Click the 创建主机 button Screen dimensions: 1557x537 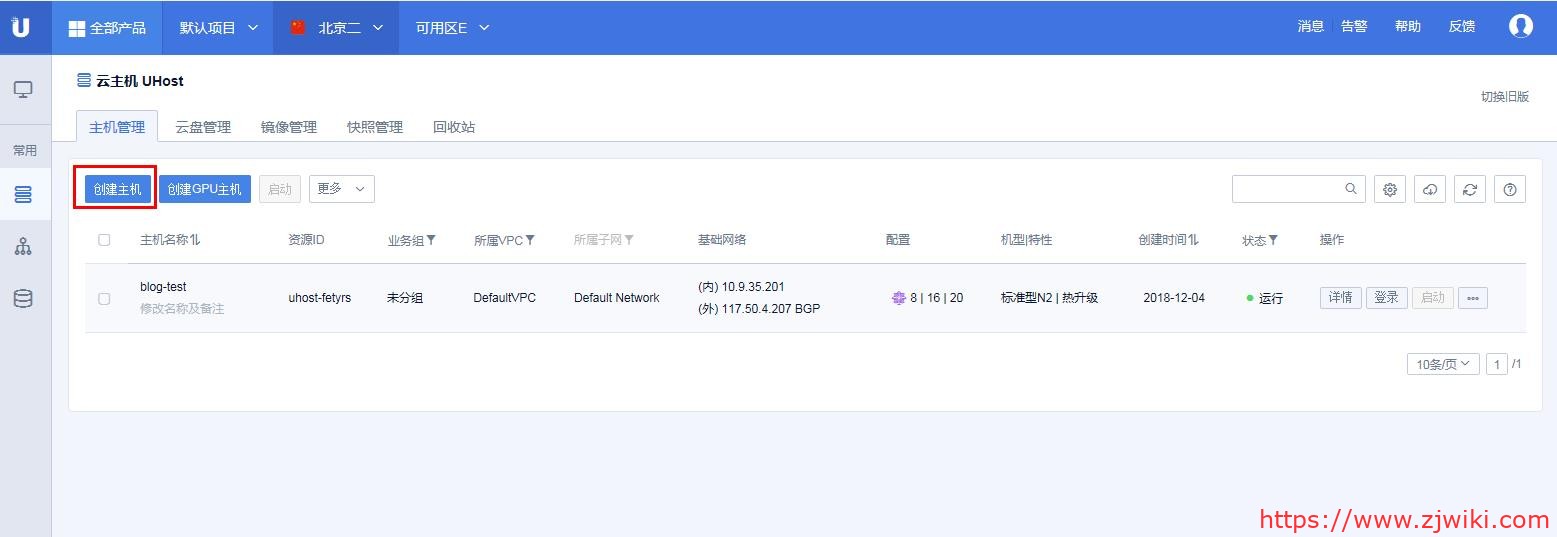117,189
